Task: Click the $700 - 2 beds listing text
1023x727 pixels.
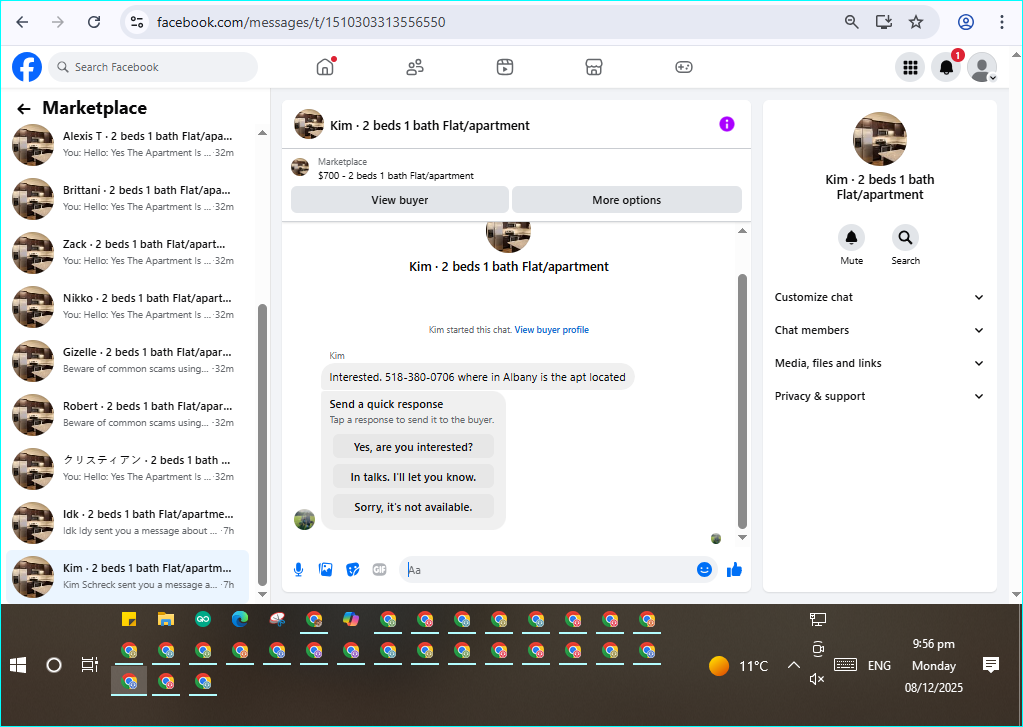Action: coord(395,176)
